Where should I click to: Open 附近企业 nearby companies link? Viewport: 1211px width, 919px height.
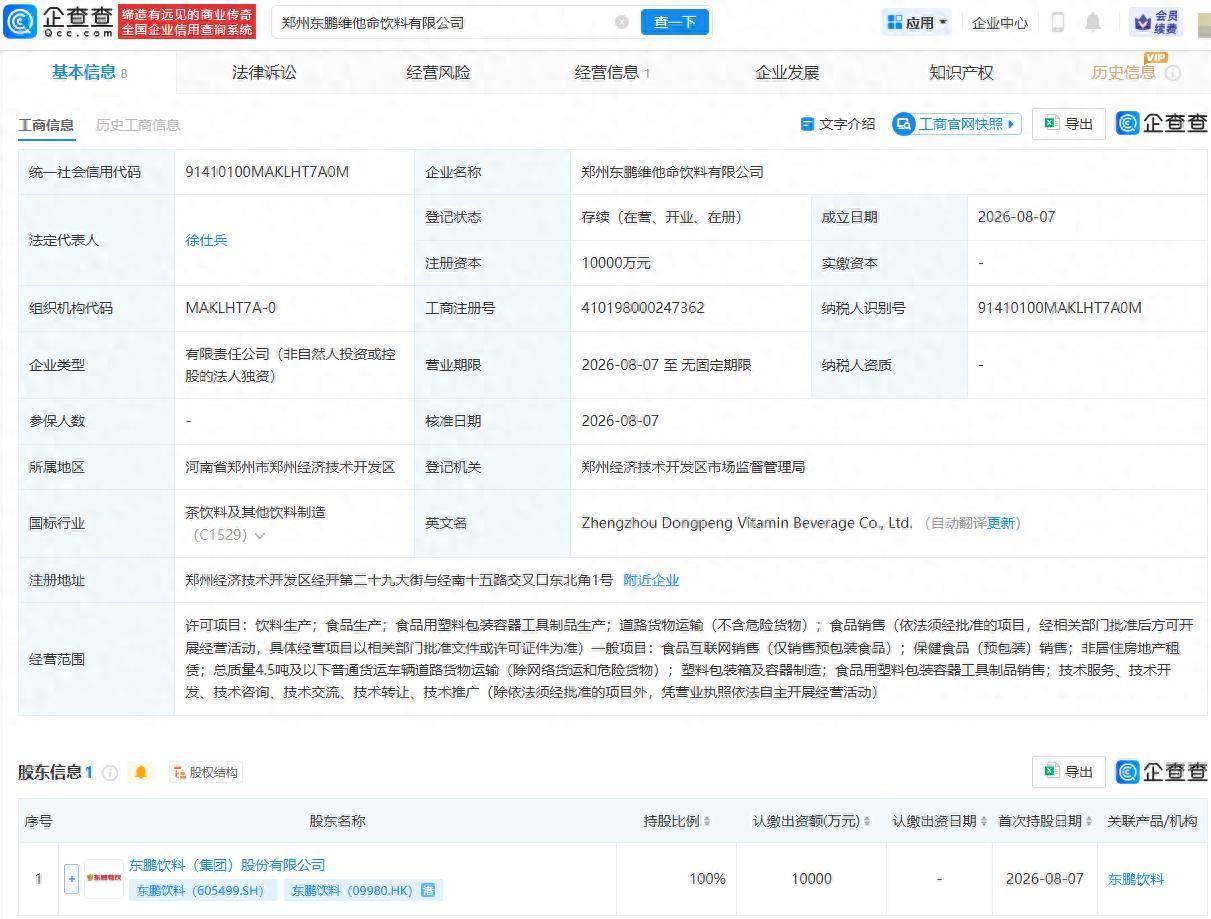(651, 580)
